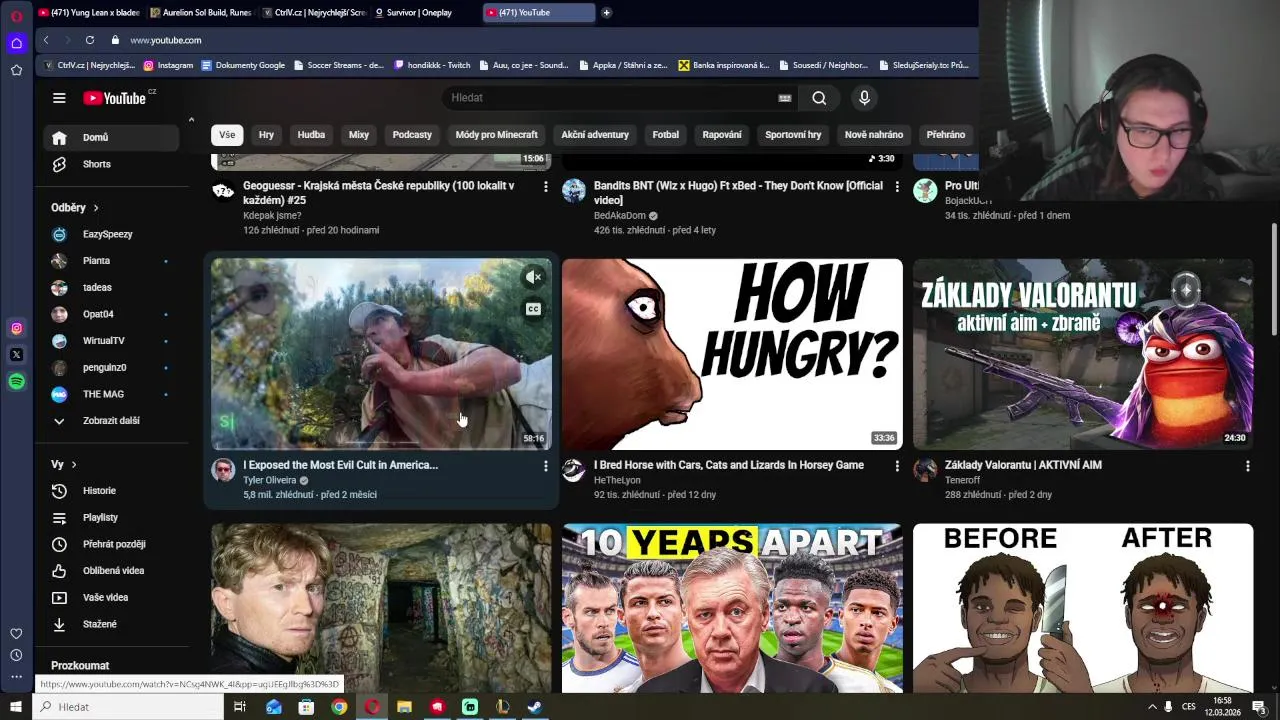Open Chrome from the taskbar
Viewport: 1280px width, 720px height.
tap(339, 707)
